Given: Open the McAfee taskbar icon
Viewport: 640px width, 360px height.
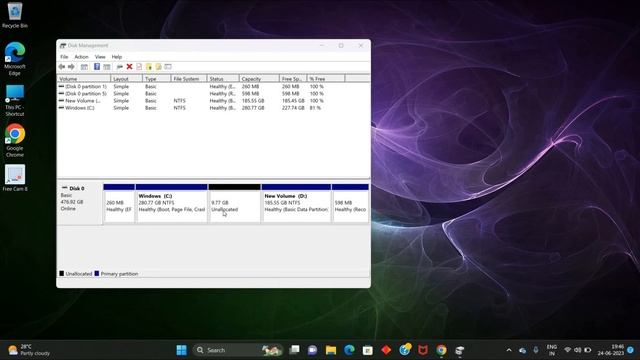Looking at the screenshot, I should click(x=423, y=350).
